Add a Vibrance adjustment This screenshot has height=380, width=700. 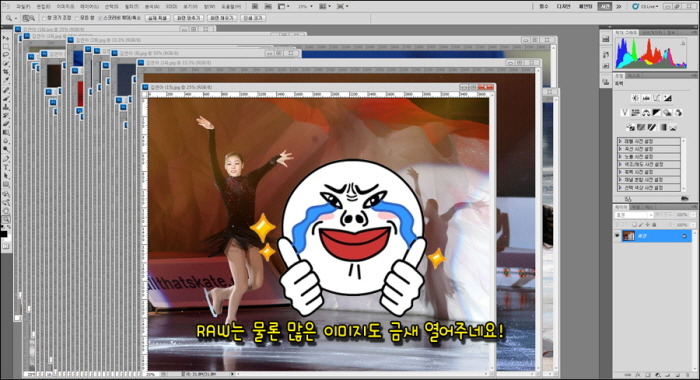pos(625,113)
